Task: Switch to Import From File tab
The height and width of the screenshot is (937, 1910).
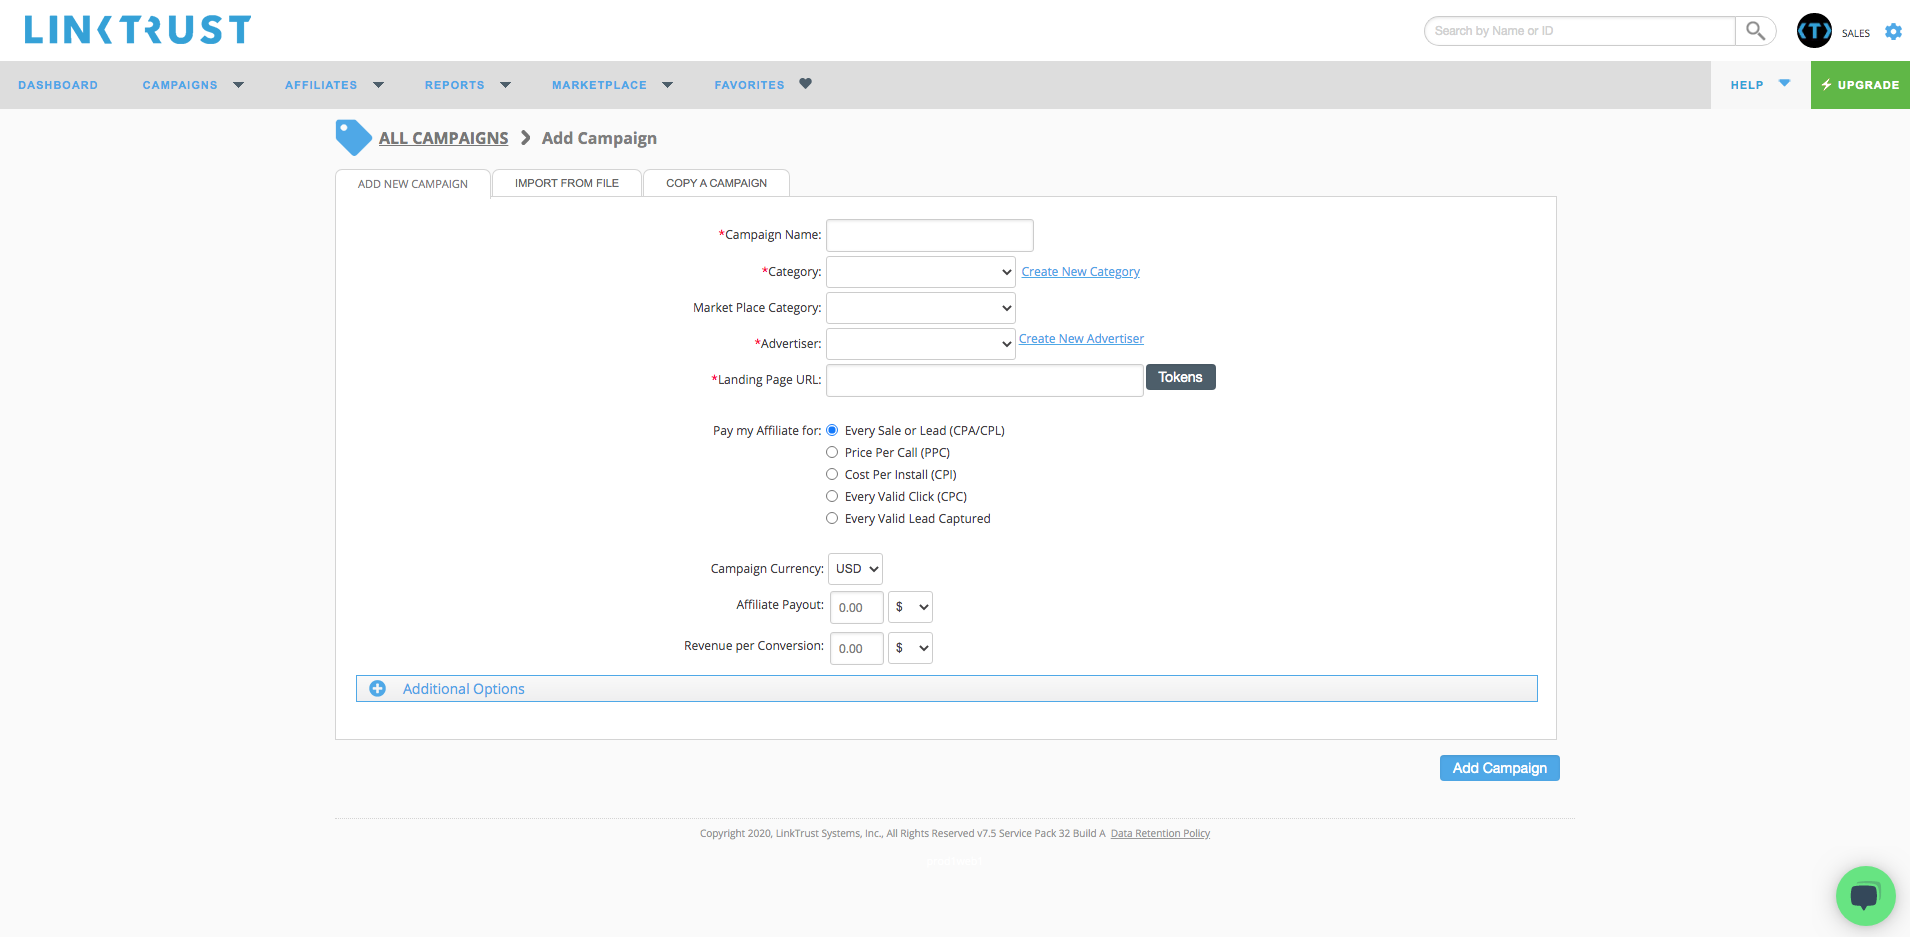Action: 566,183
